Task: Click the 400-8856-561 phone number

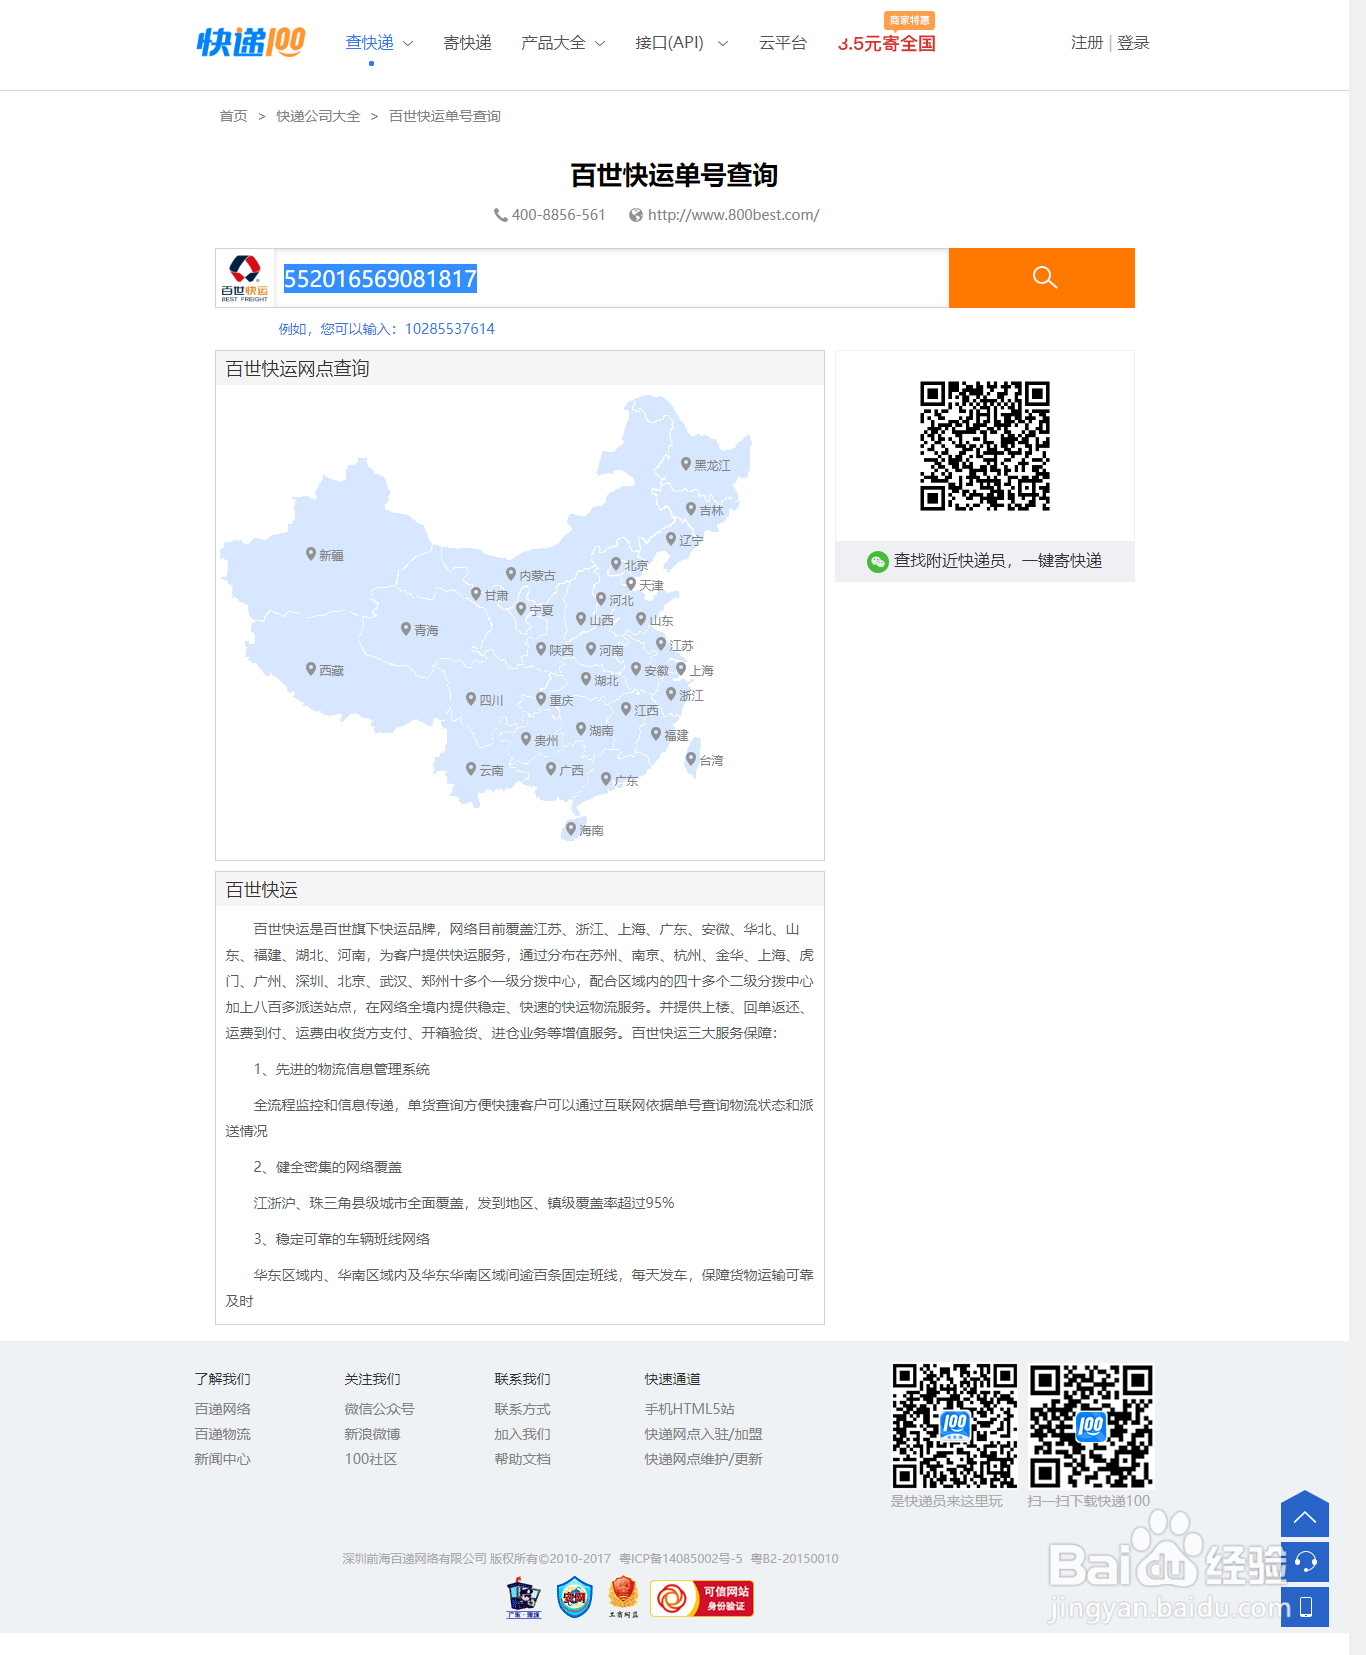Action: click(558, 215)
